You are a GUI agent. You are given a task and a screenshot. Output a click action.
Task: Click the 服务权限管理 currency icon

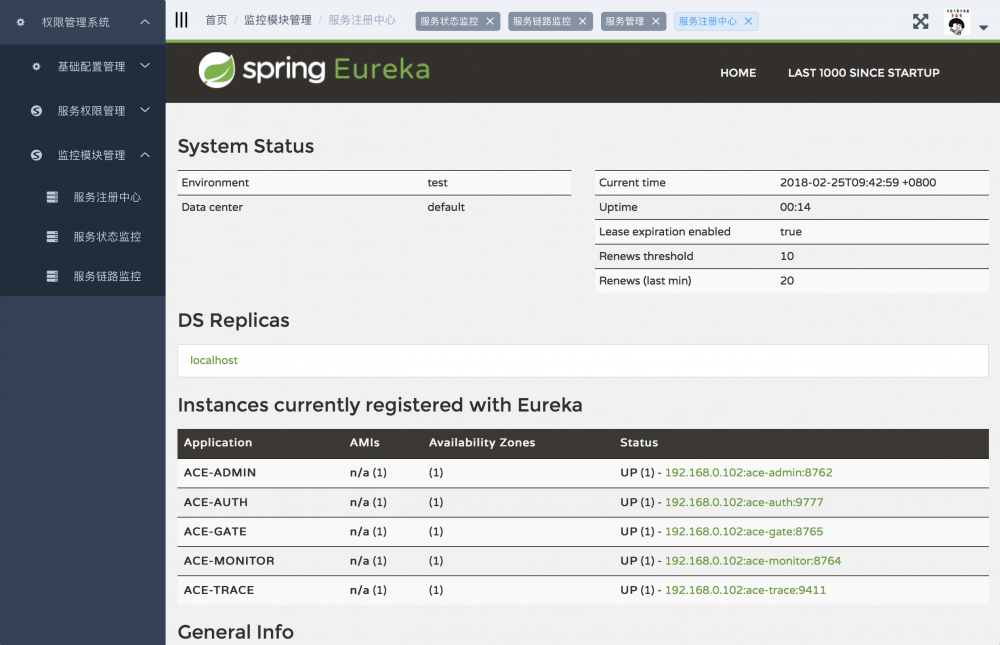pyautogui.click(x=36, y=111)
